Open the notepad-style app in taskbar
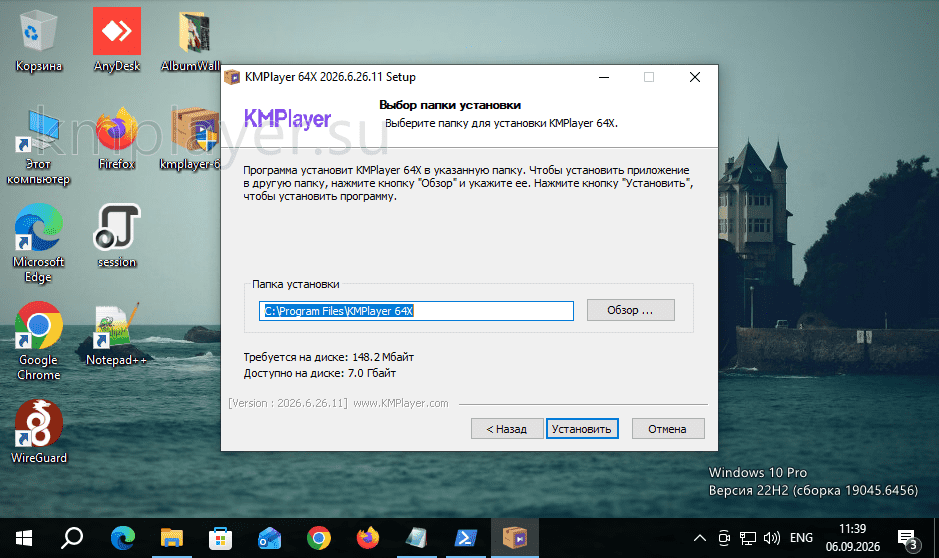This screenshot has height=558, width=939. (x=417, y=538)
